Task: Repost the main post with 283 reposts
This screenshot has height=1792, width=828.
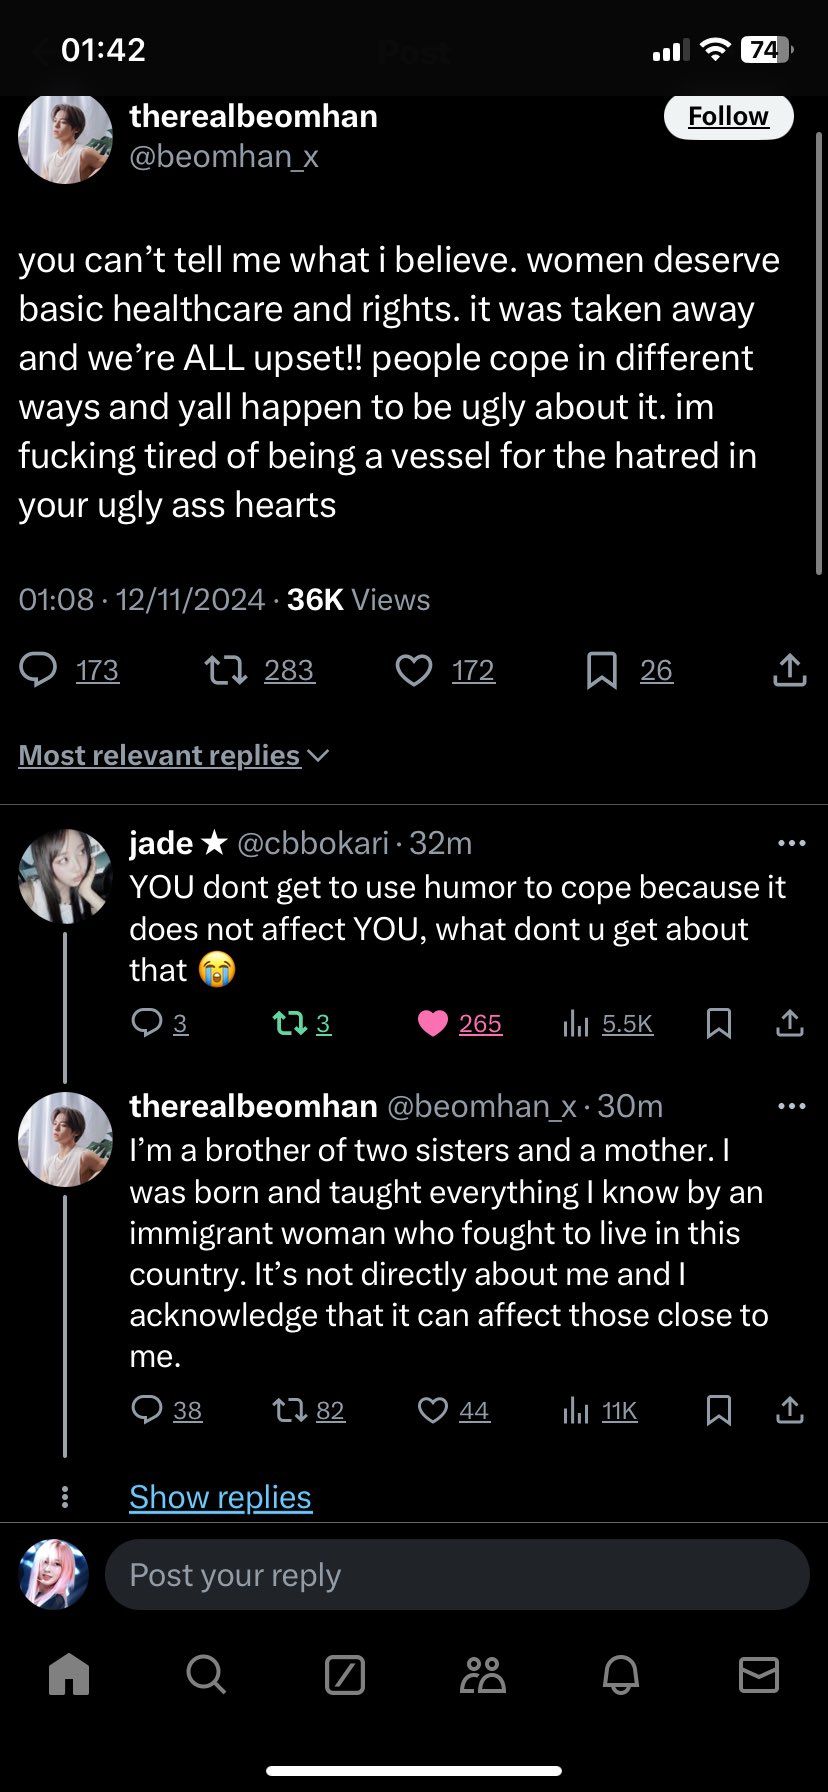Action: pos(226,670)
